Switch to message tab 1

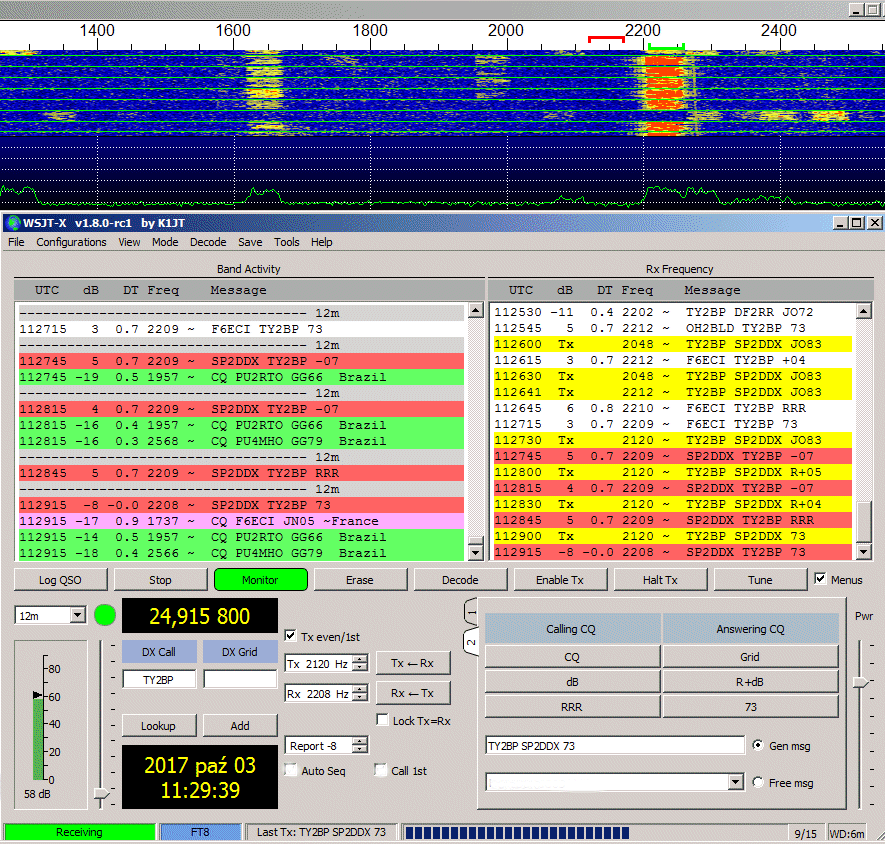click(x=470, y=610)
